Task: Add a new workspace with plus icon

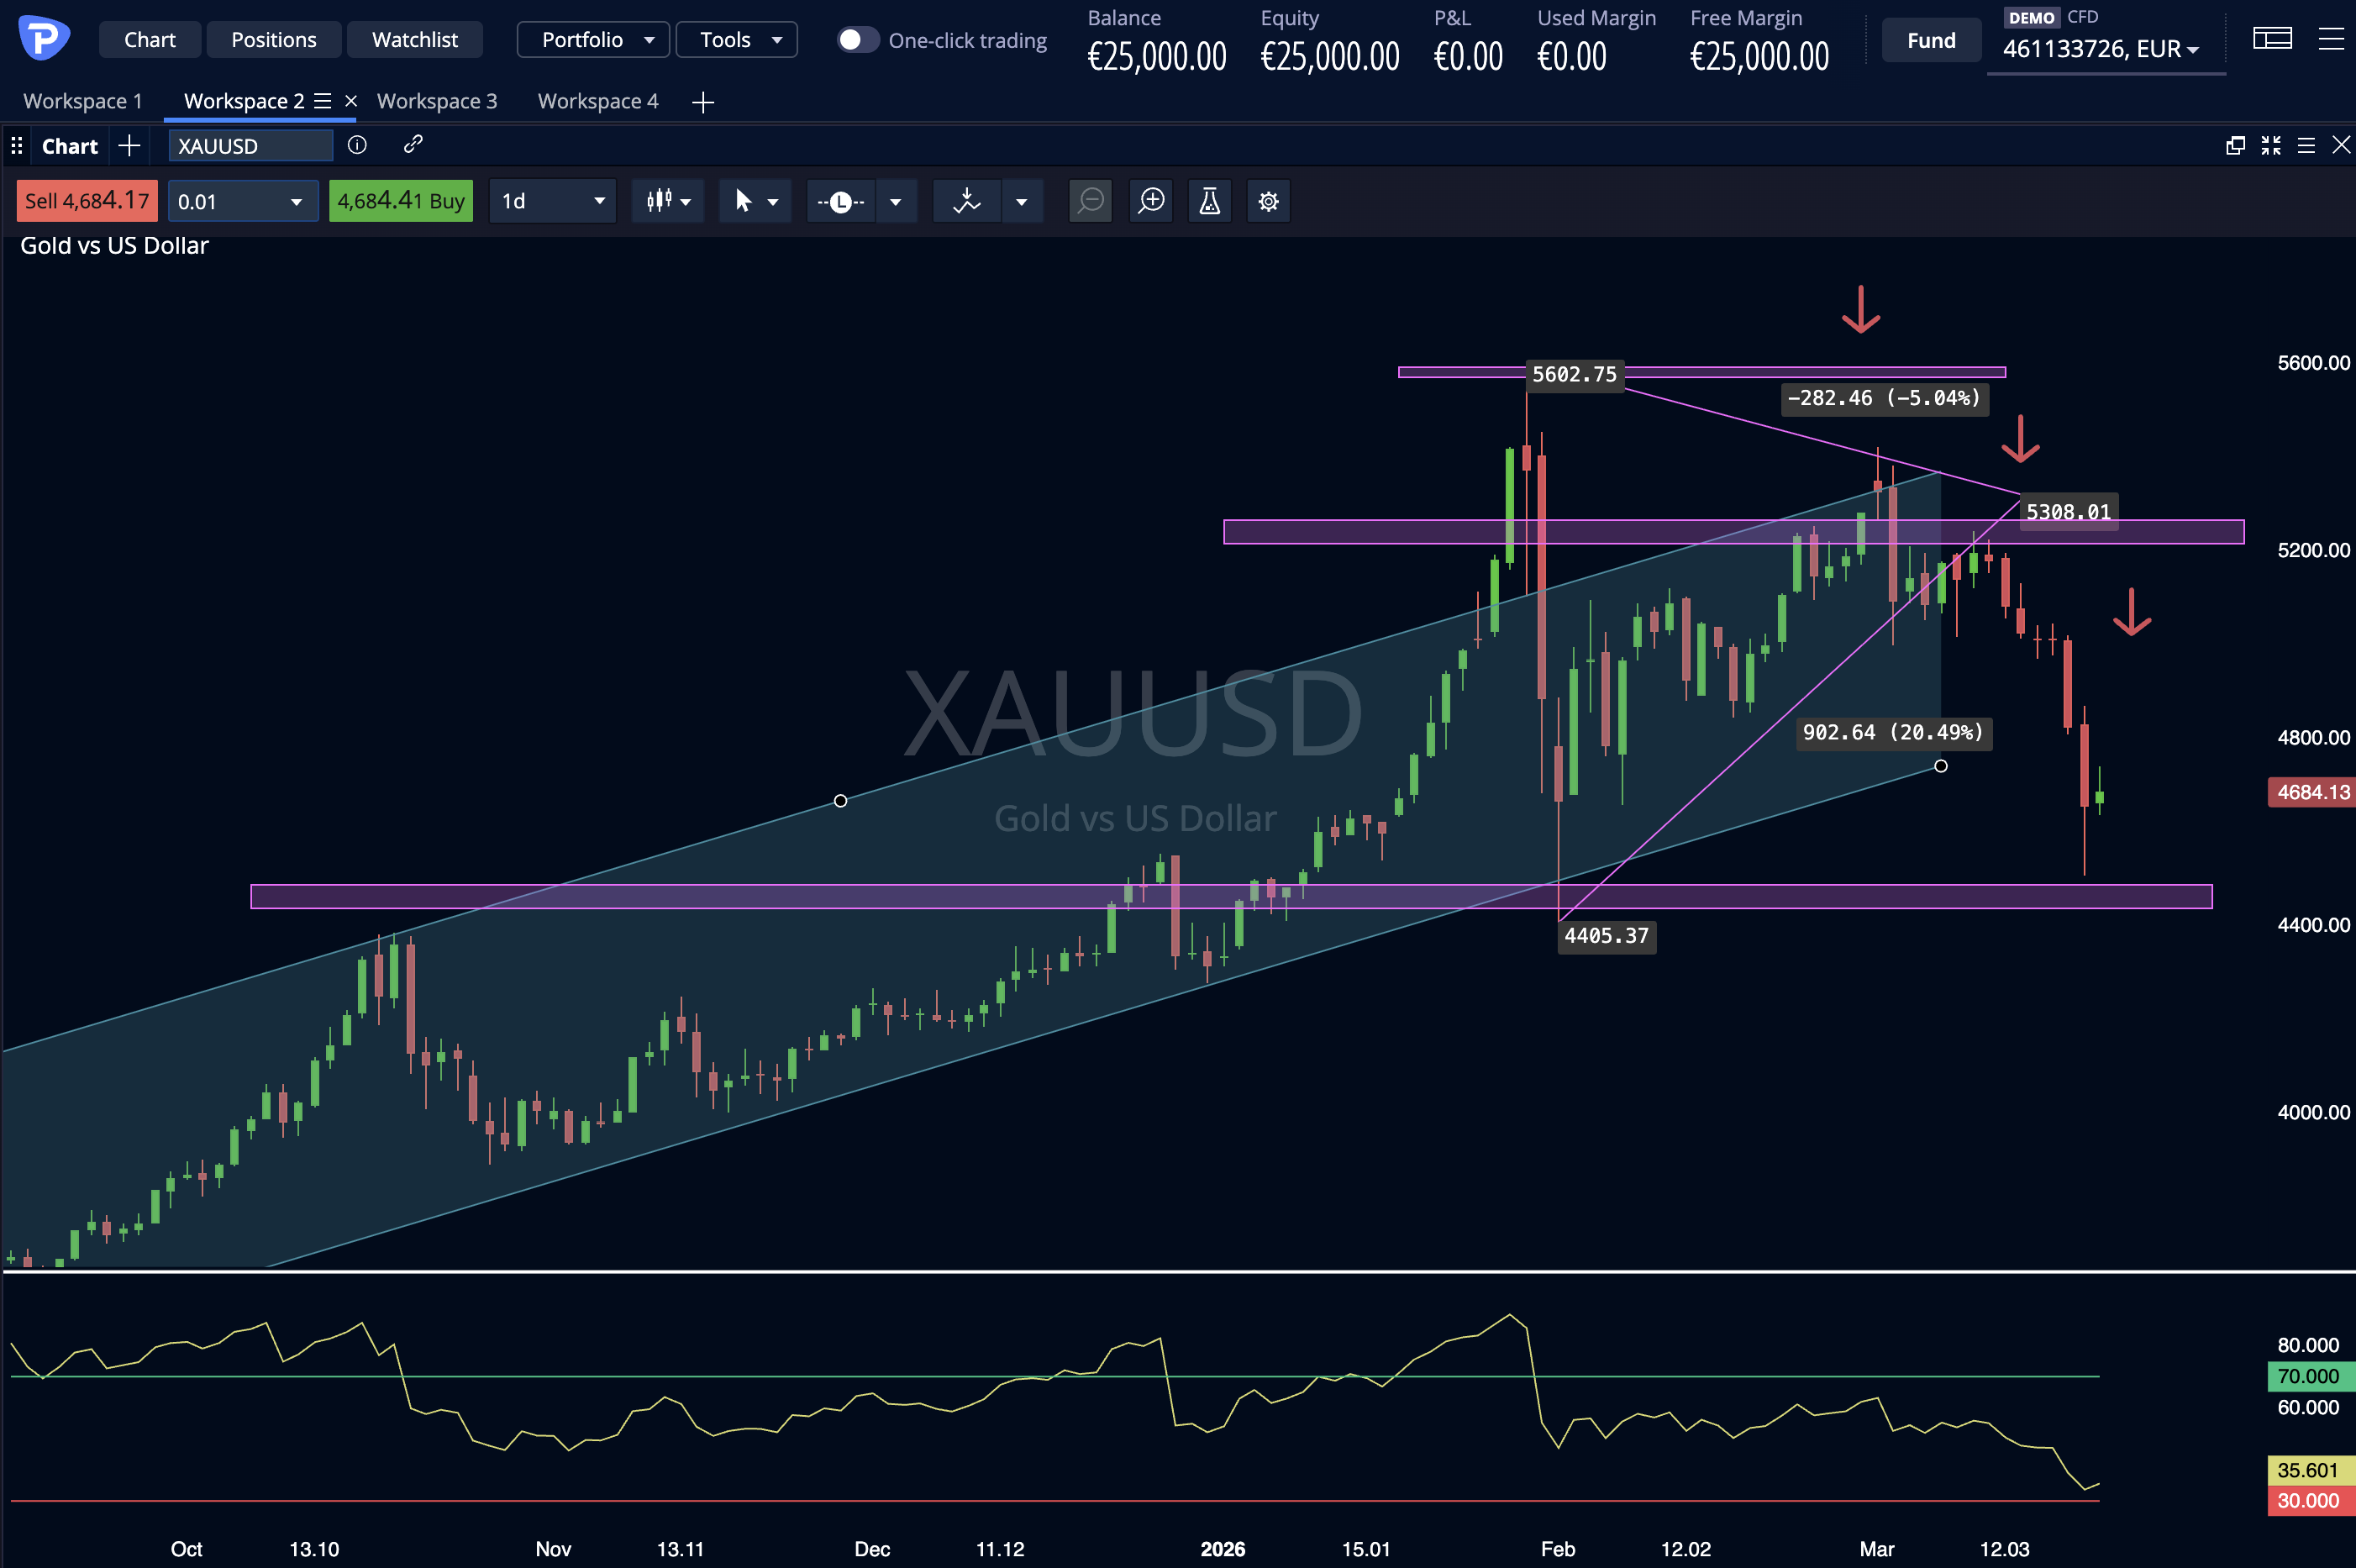Action: tap(703, 102)
